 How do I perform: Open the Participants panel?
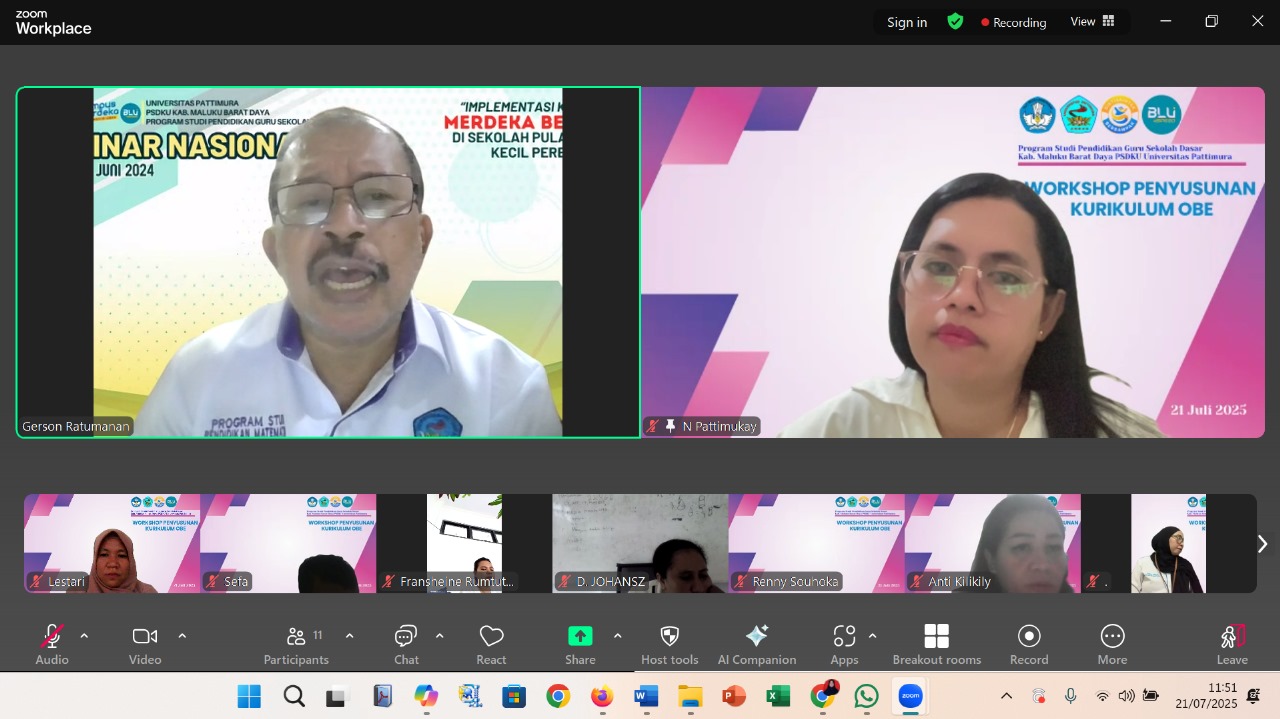coord(296,644)
